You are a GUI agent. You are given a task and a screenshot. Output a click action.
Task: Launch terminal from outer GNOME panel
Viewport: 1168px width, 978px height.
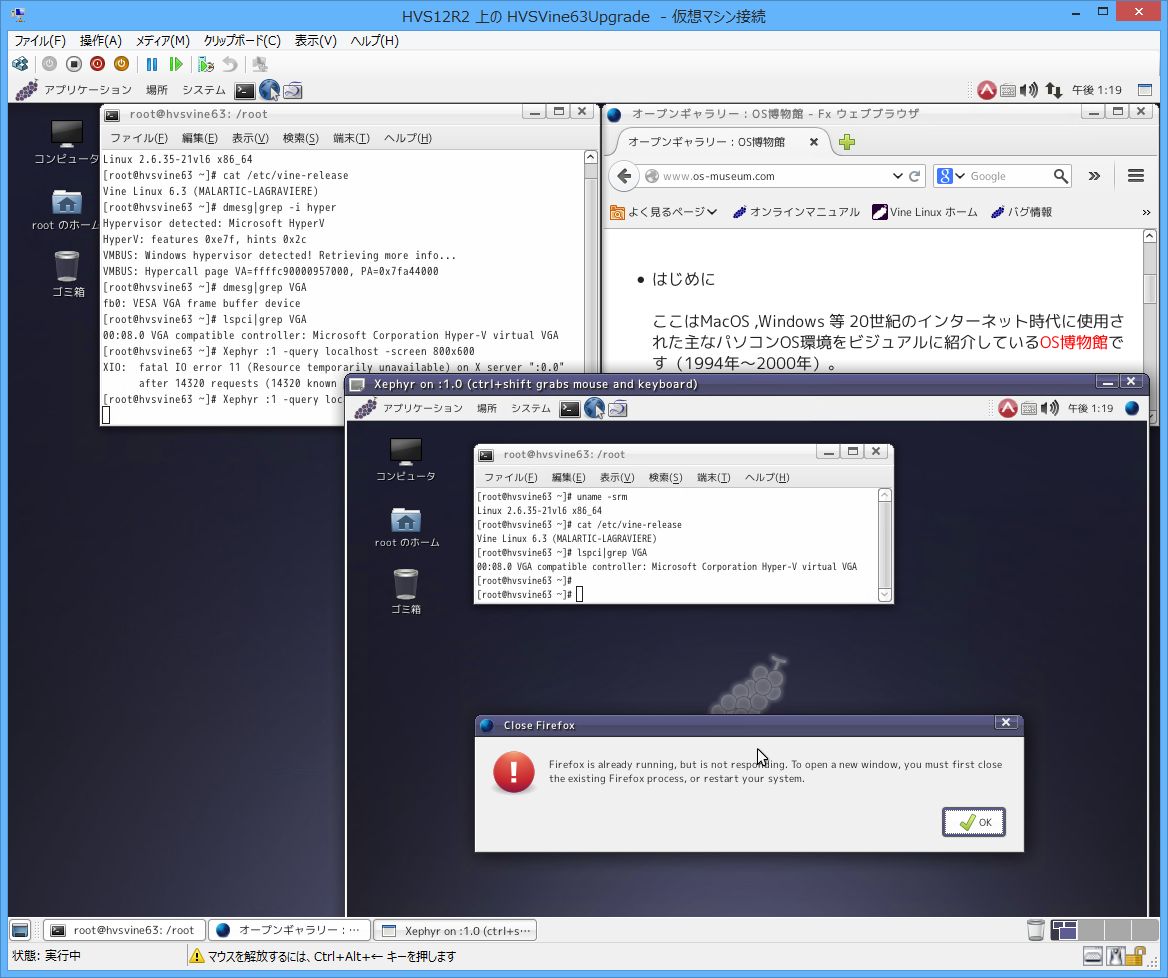coord(245,91)
